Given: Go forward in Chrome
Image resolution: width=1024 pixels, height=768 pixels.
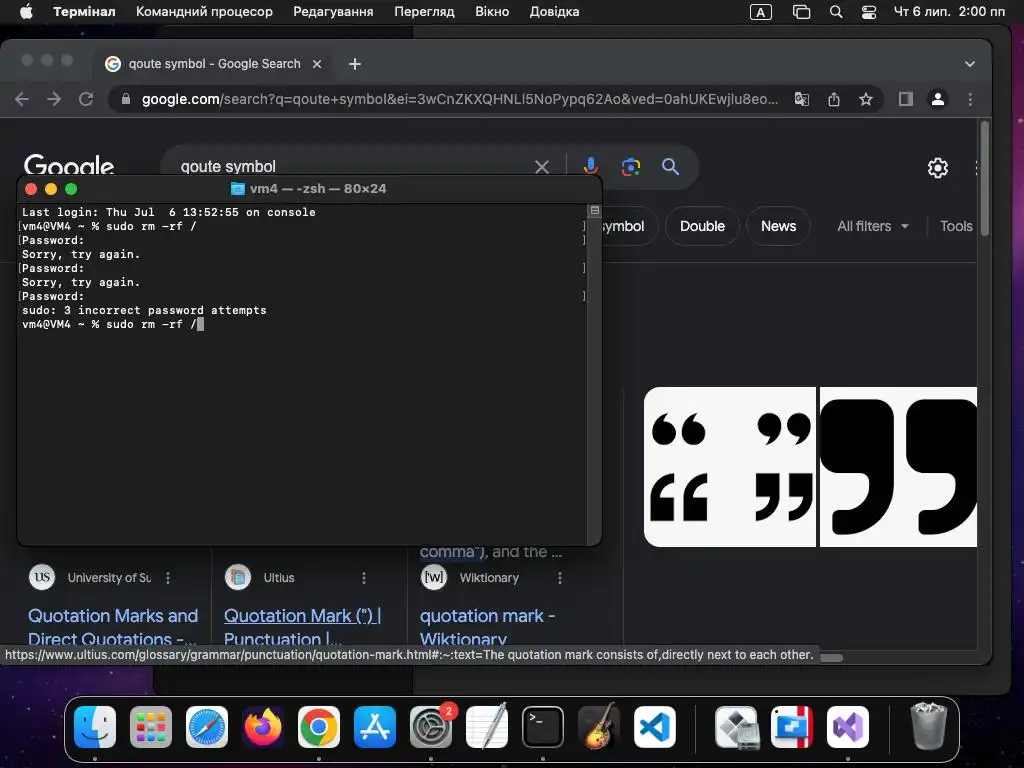Looking at the screenshot, I should [54, 99].
